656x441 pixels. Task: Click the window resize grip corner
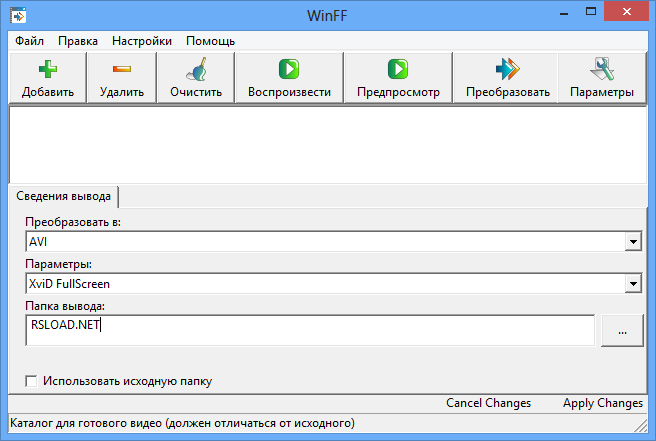[641, 426]
